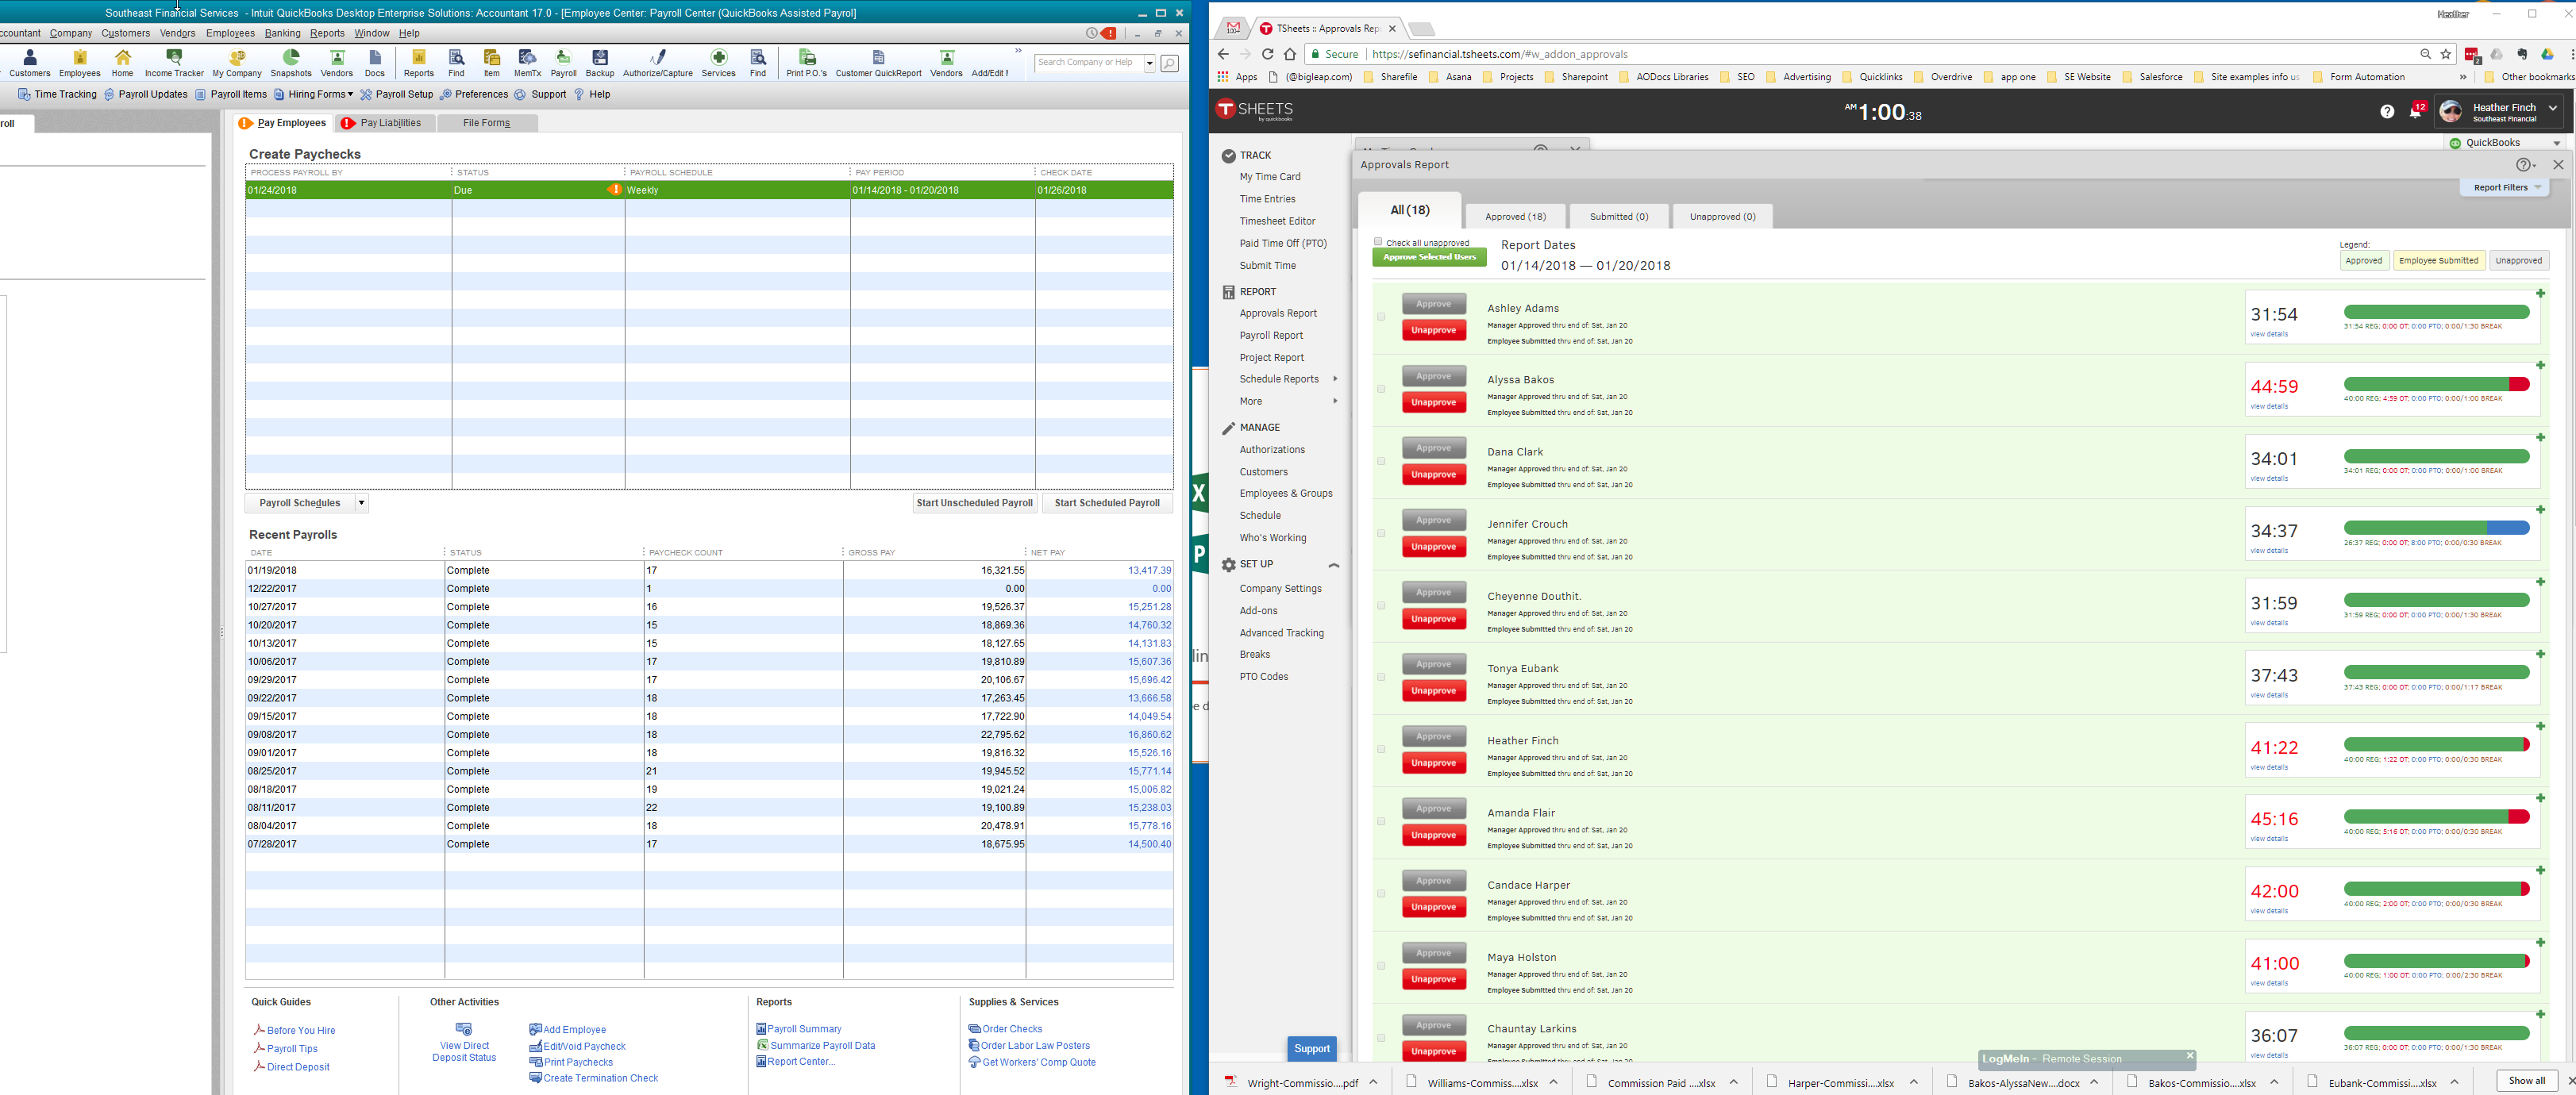Open Services toolbar icon
The image size is (2576, 1095).
click(x=718, y=62)
